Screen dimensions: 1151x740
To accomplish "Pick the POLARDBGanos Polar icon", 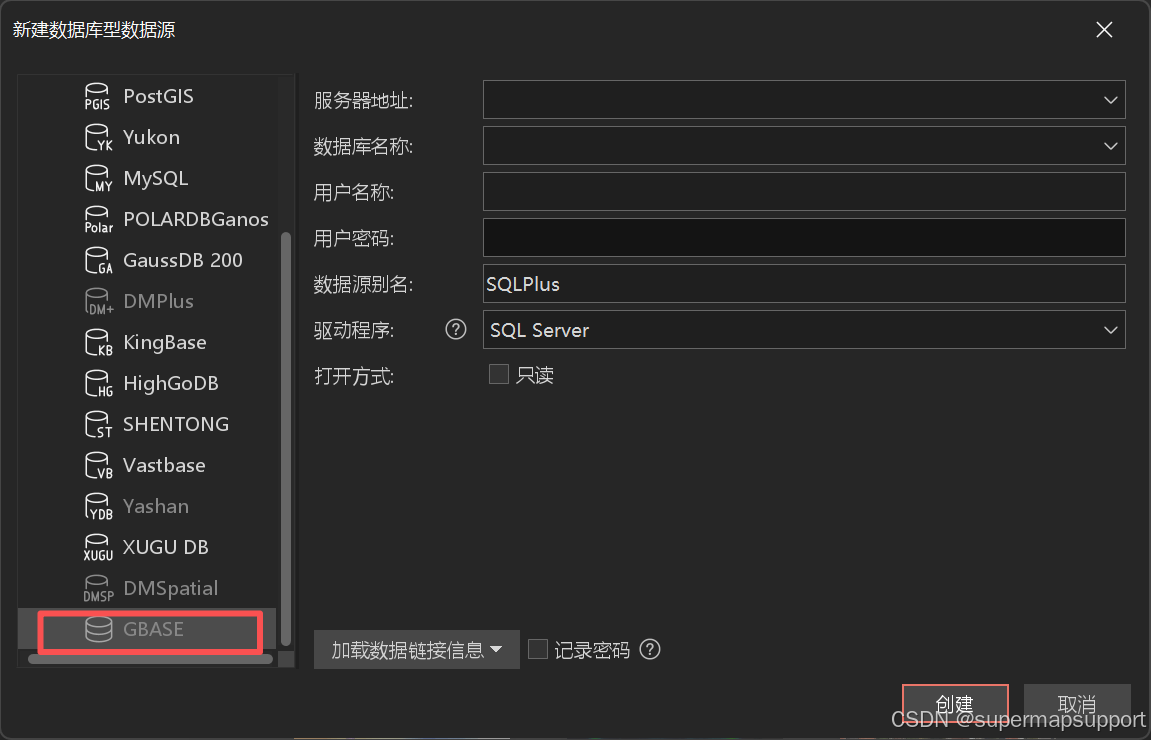I will tap(98, 220).
